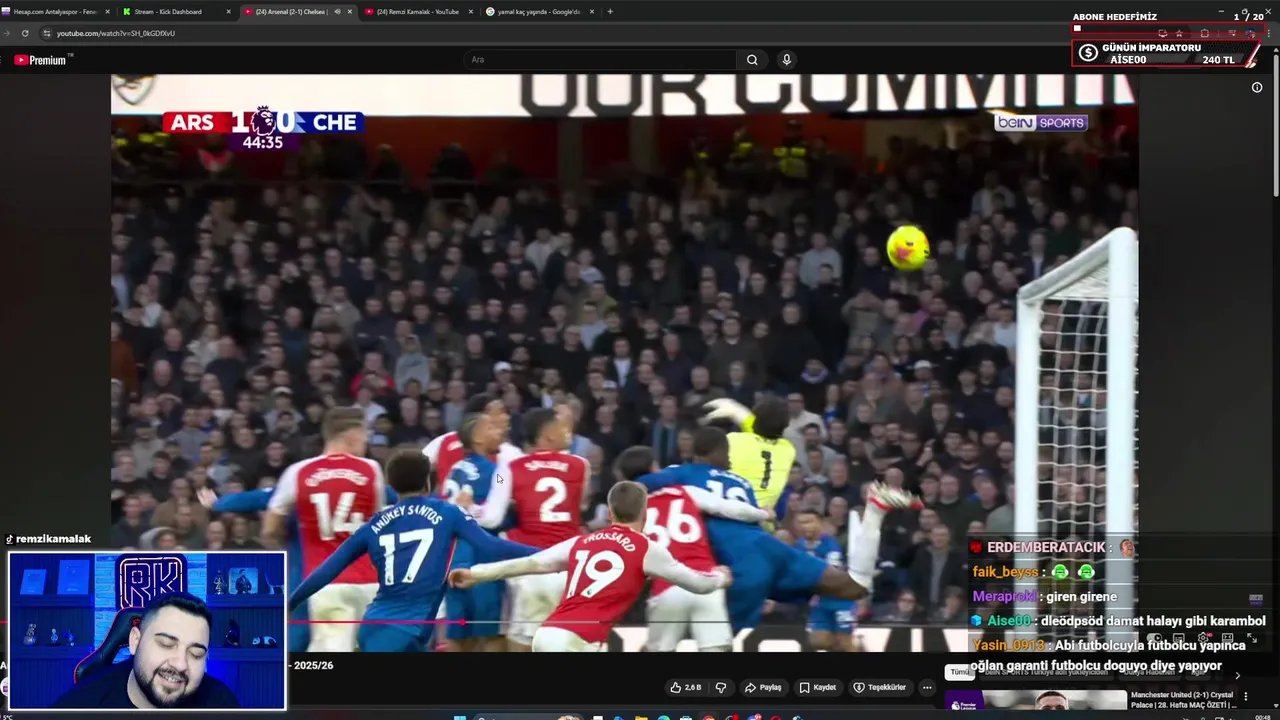The height and width of the screenshot is (720, 1280).
Task: Reload the YouTube page
Action: coord(25,33)
